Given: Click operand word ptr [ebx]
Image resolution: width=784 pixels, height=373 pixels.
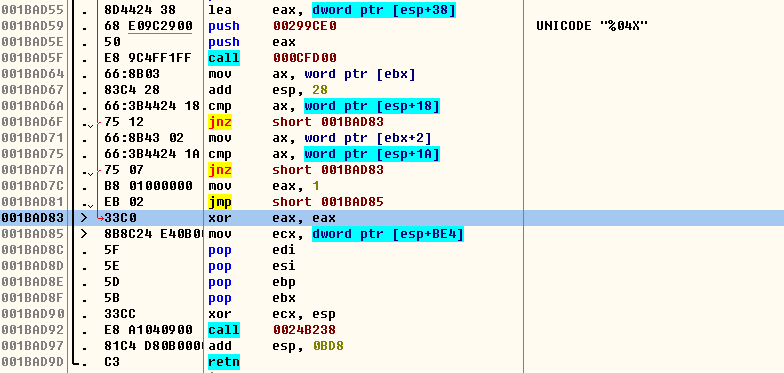Looking at the screenshot, I should pyautogui.click(x=360, y=74).
